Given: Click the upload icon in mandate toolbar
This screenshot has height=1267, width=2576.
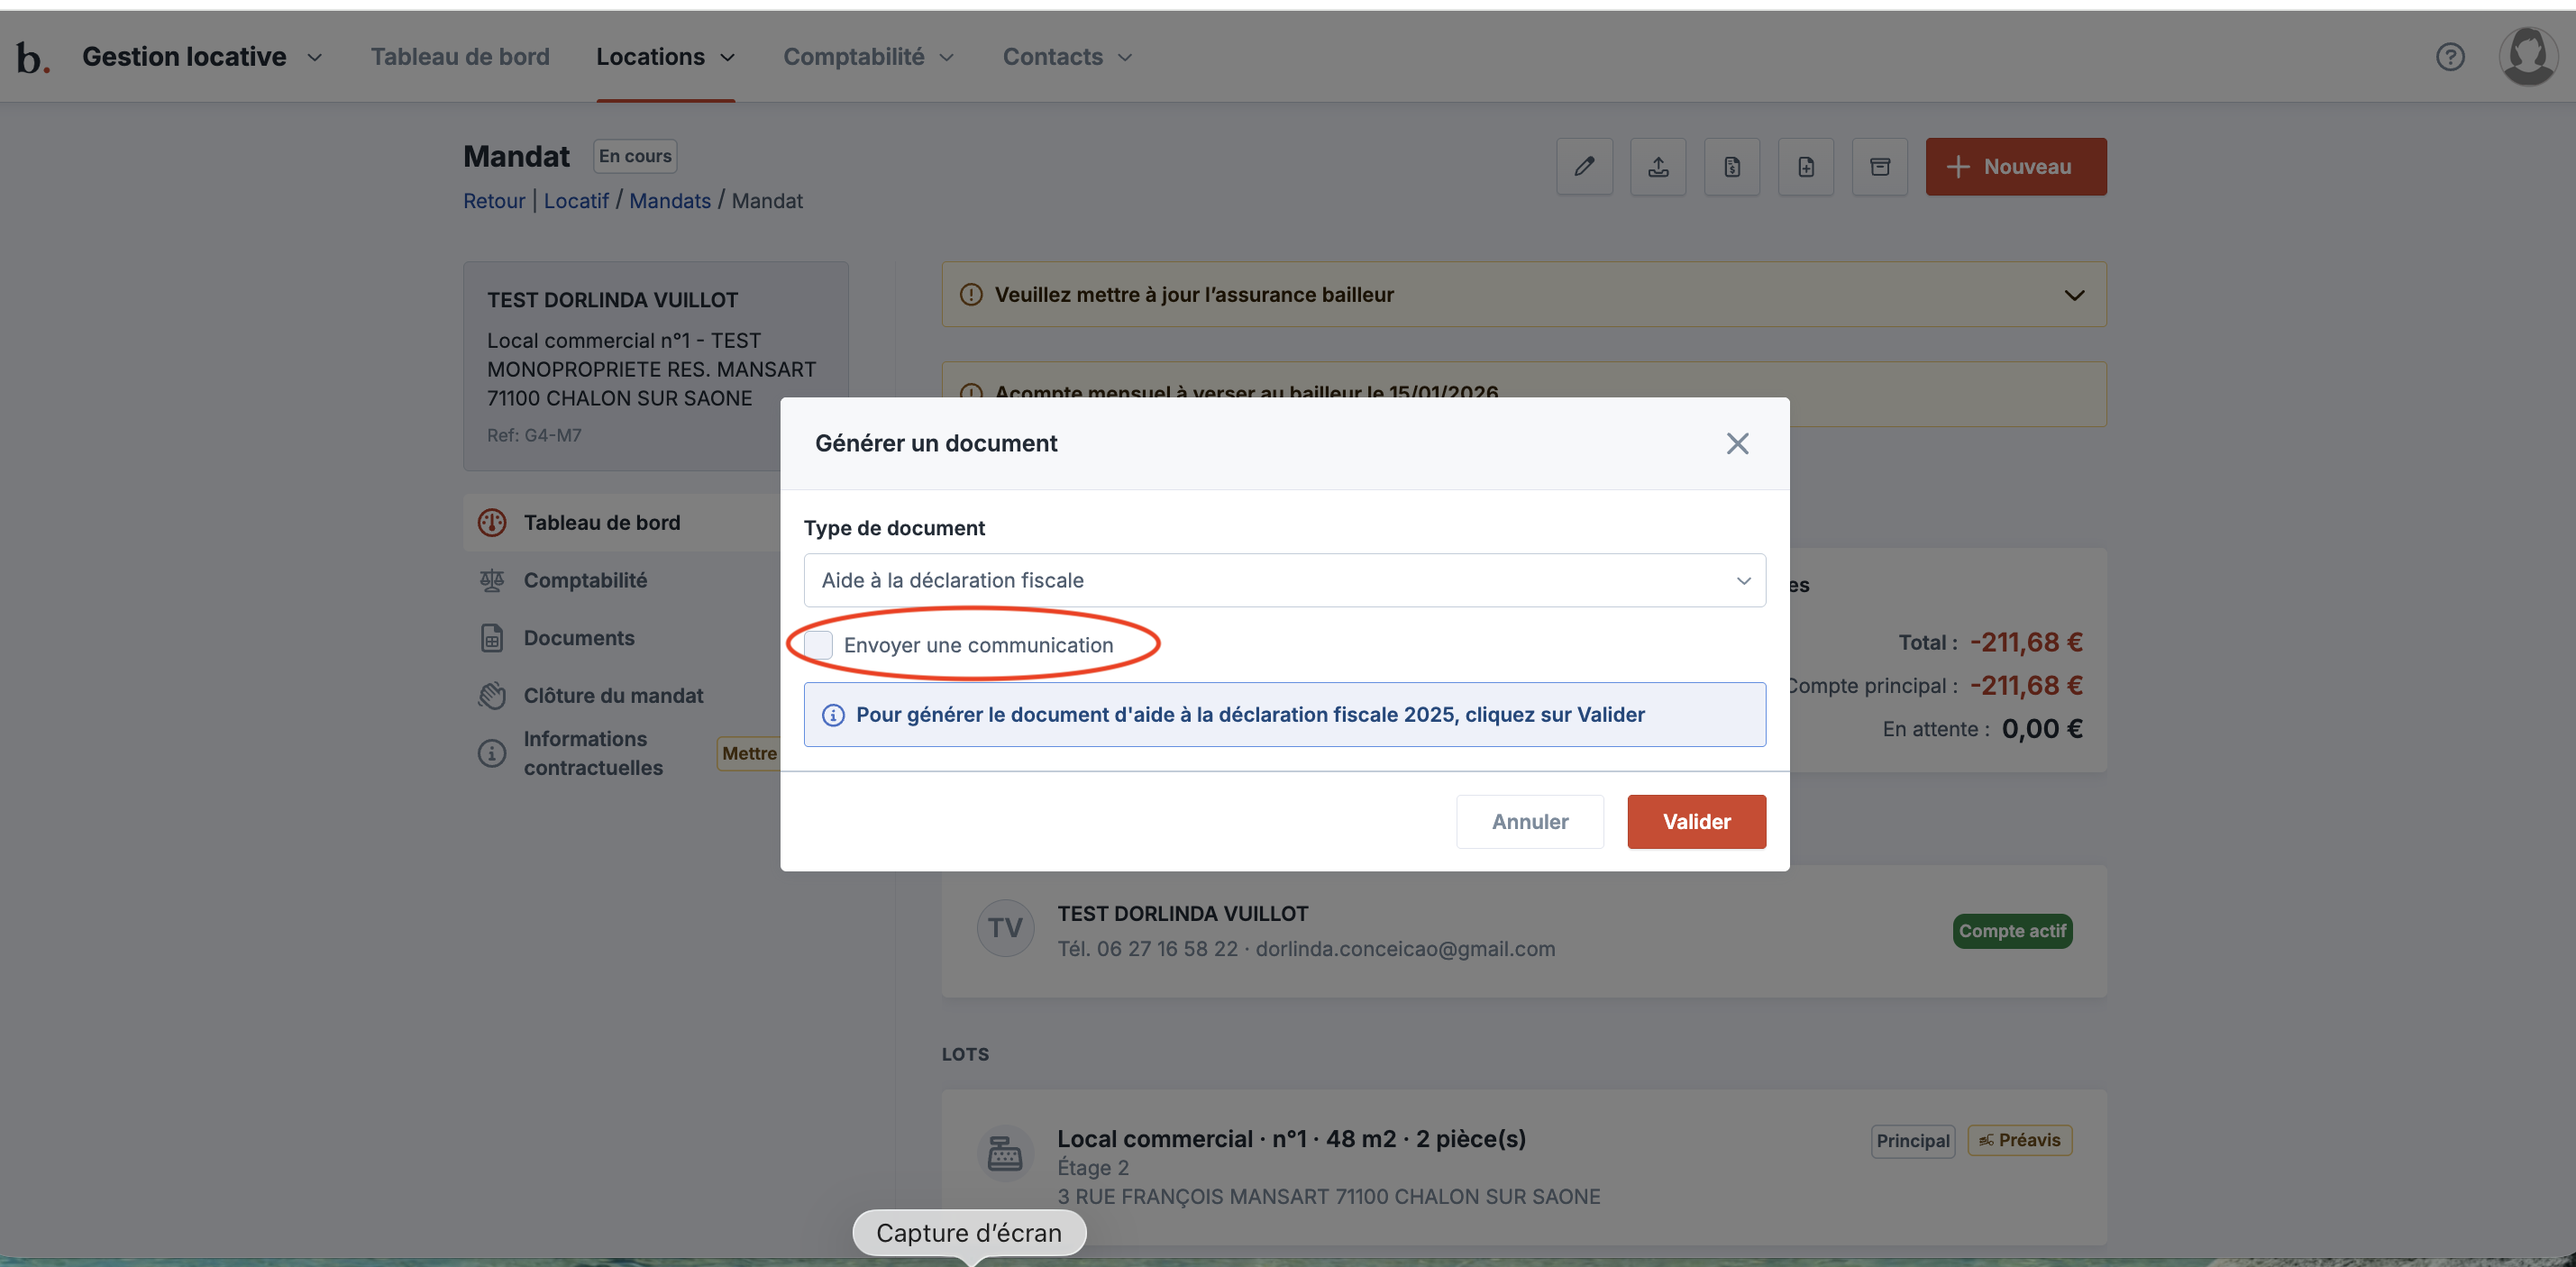Looking at the screenshot, I should click(1658, 167).
